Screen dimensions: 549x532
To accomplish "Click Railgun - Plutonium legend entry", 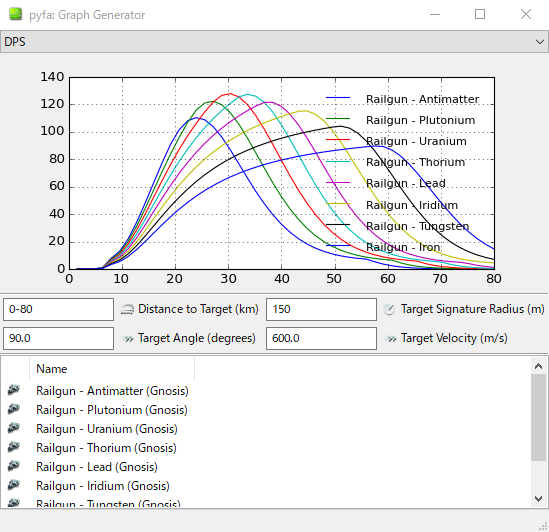I will pyautogui.click(x=400, y=120).
